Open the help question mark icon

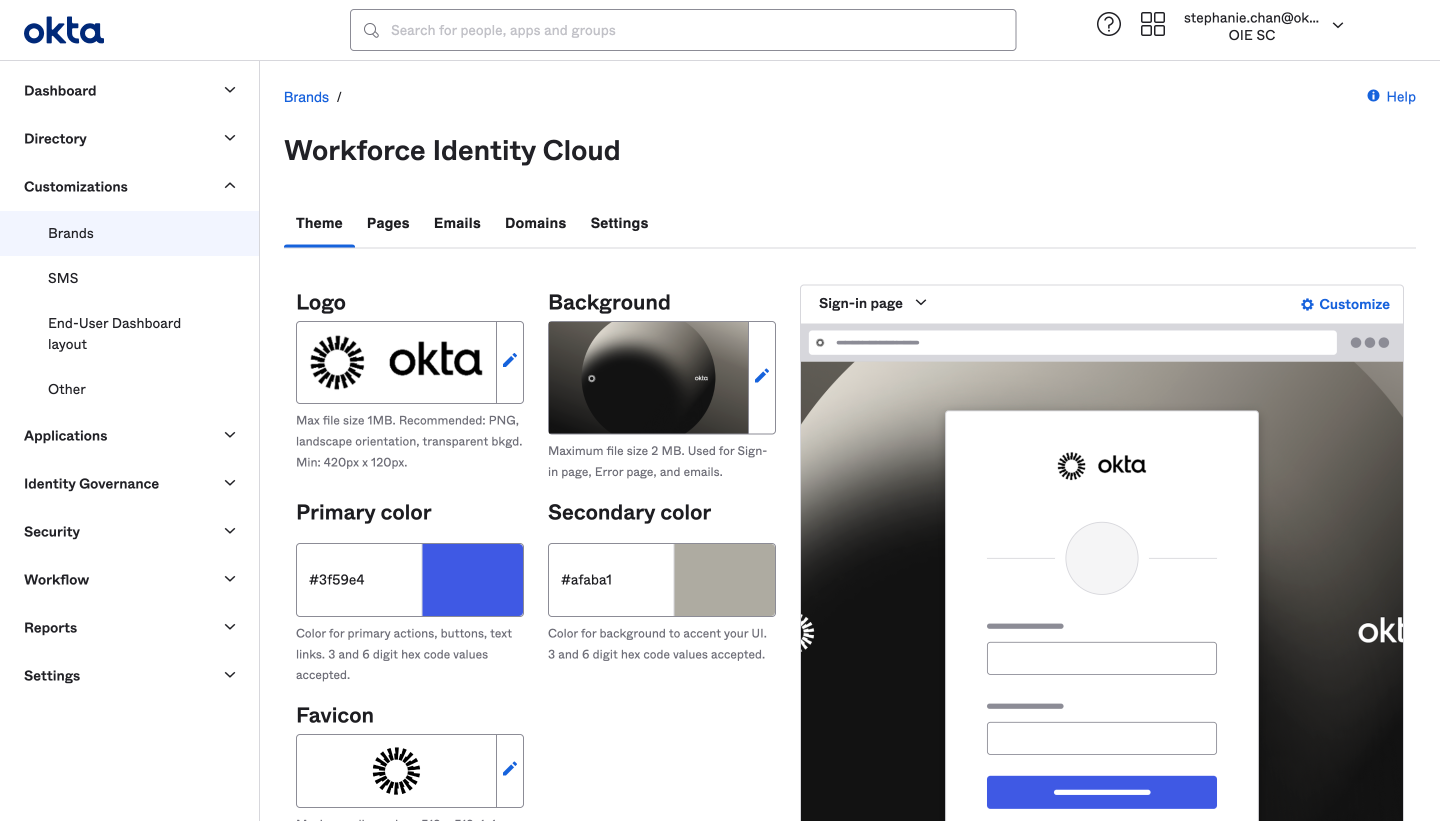pos(1109,25)
